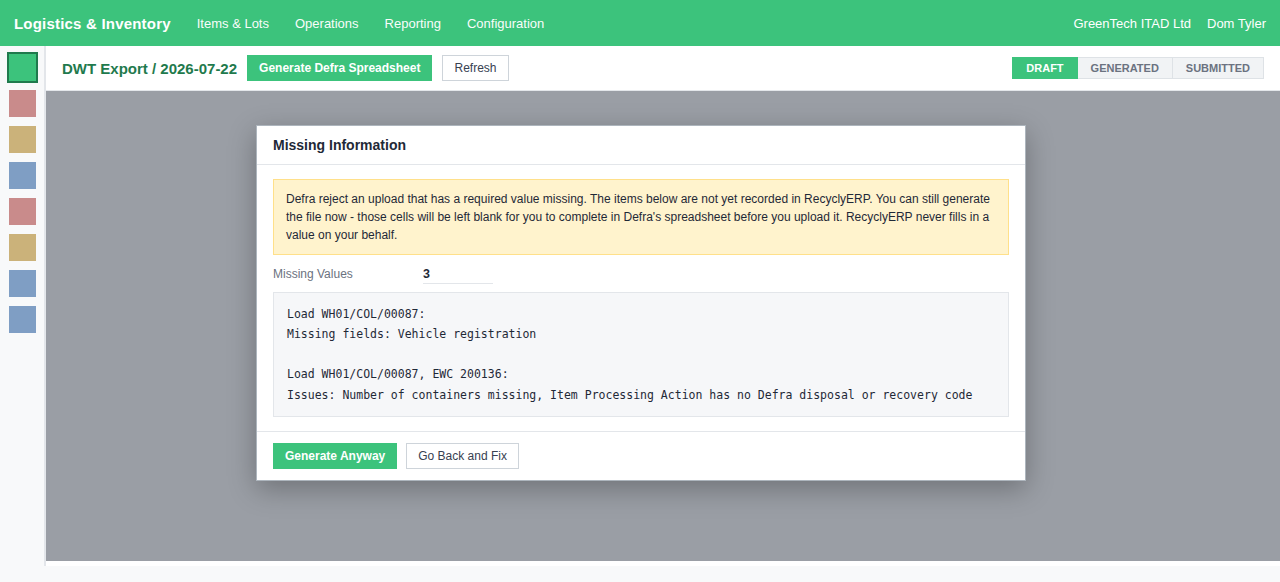Click the Missing Information dialog title
The width and height of the screenshot is (1280, 582).
[x=340, y=145]
